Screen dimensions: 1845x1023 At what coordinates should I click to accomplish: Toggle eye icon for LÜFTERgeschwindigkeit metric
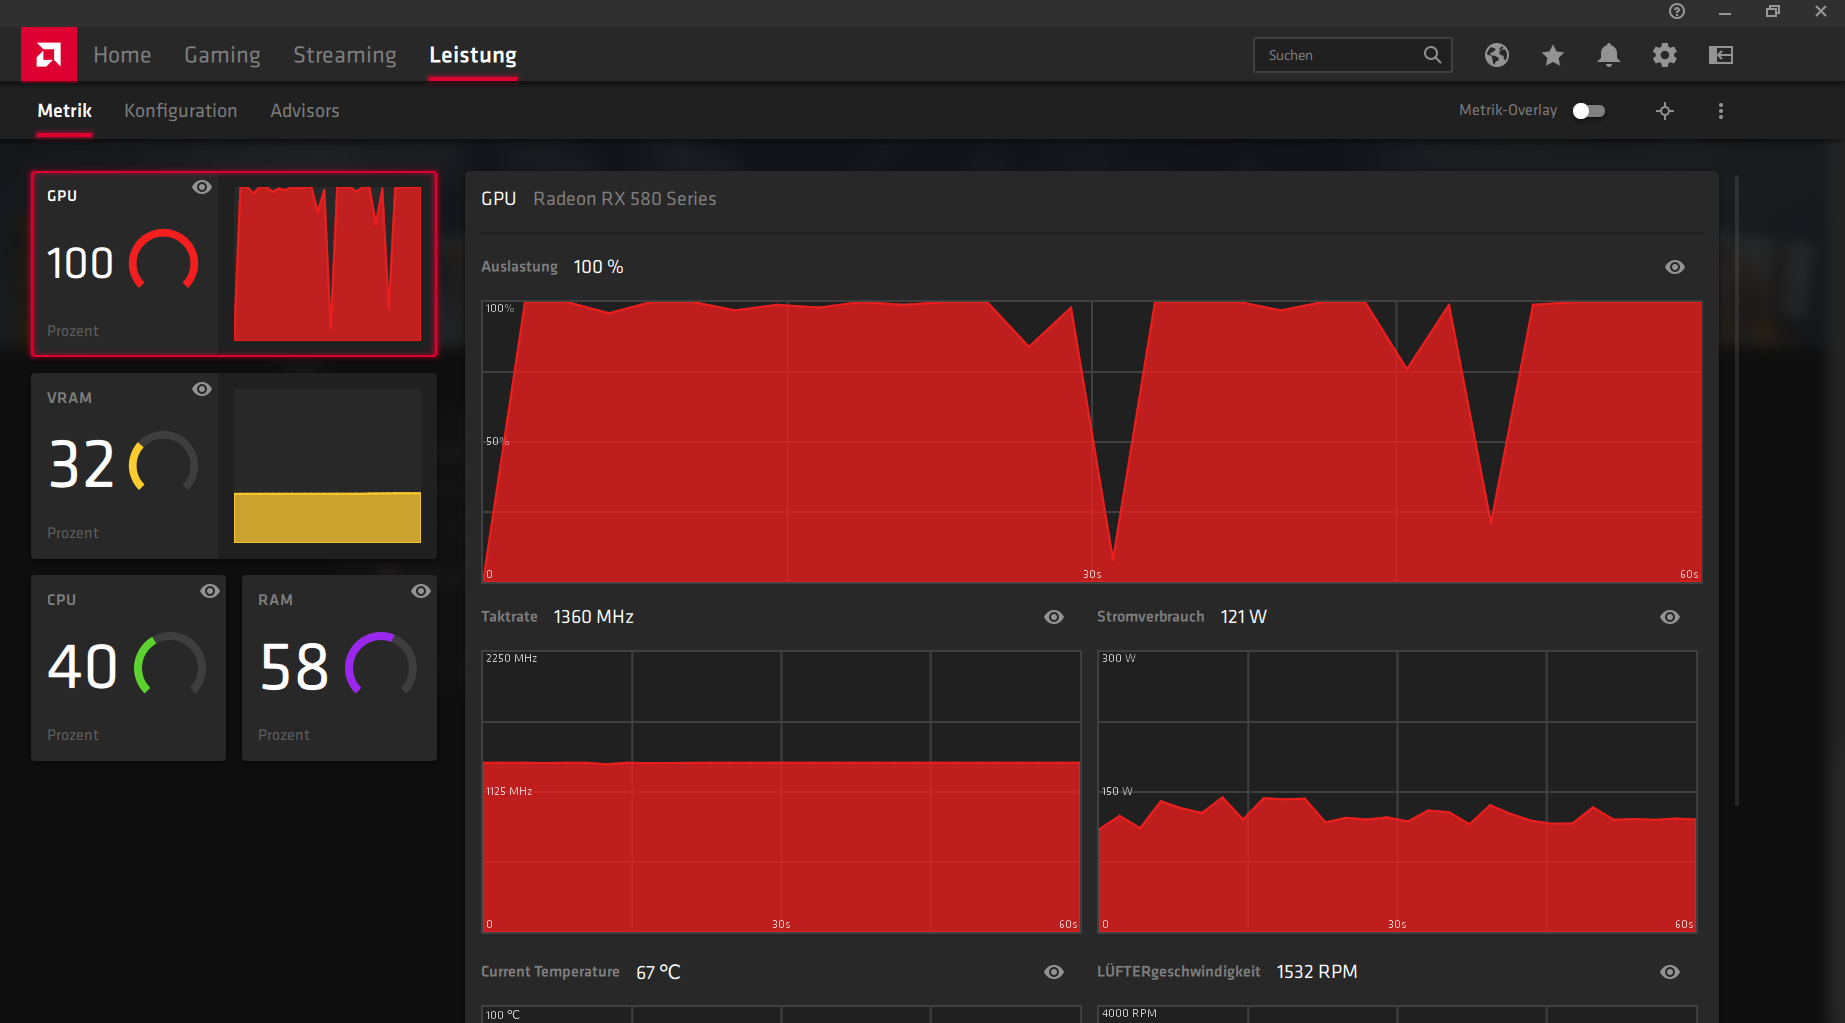1670,972
